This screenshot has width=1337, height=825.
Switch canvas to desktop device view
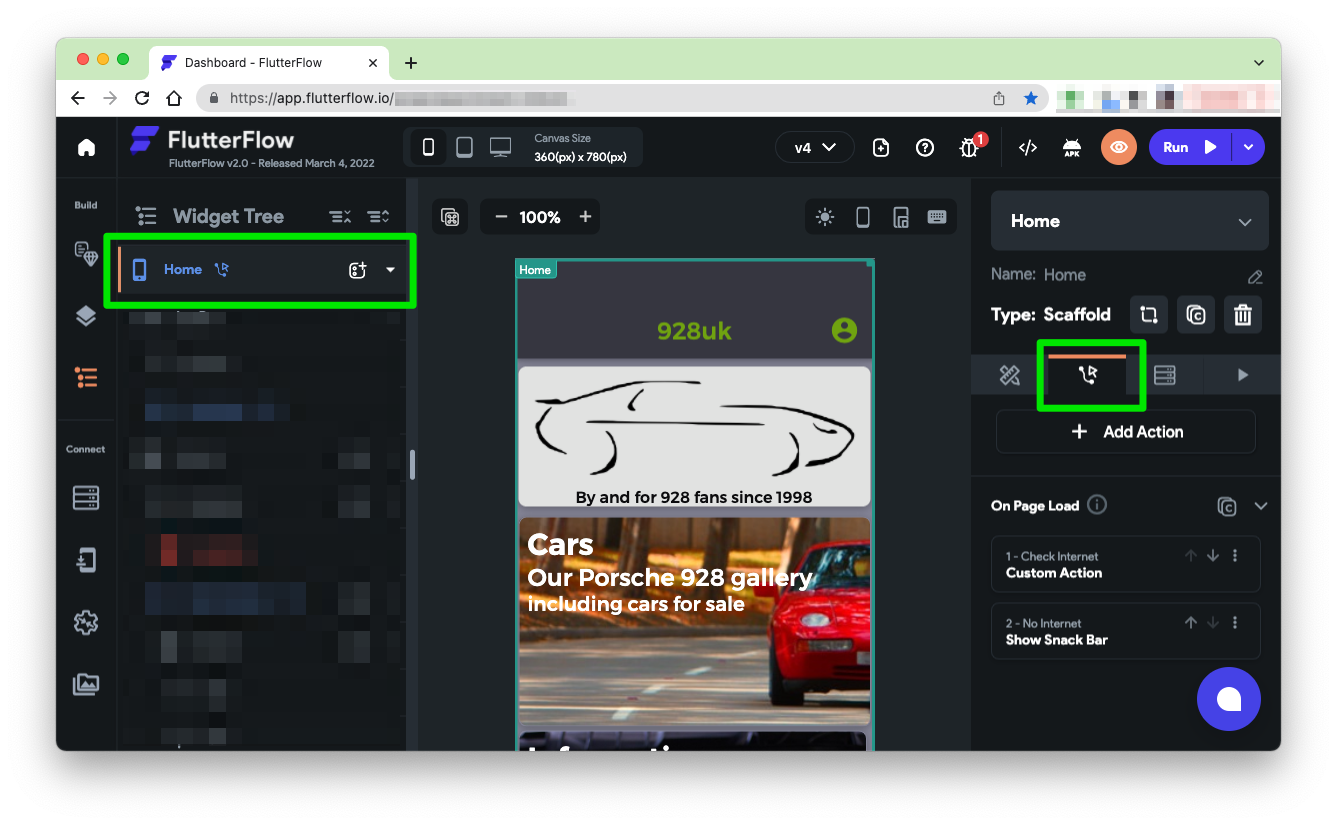point(500,147)
